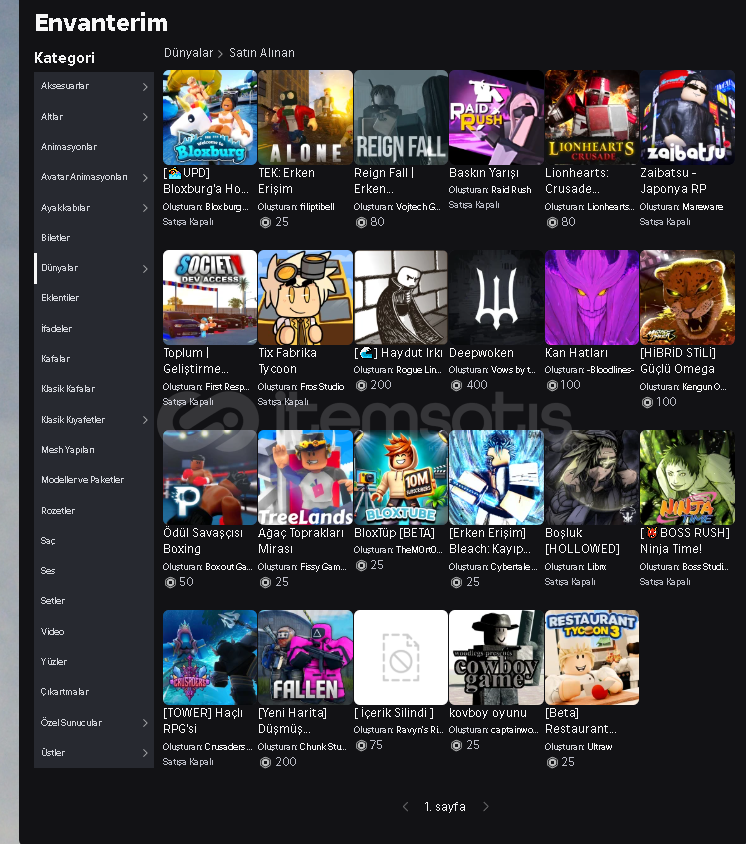Open the Bleach Erken Erişim thumbnail
Screen dimensions: 746x844
click(496, 477)
